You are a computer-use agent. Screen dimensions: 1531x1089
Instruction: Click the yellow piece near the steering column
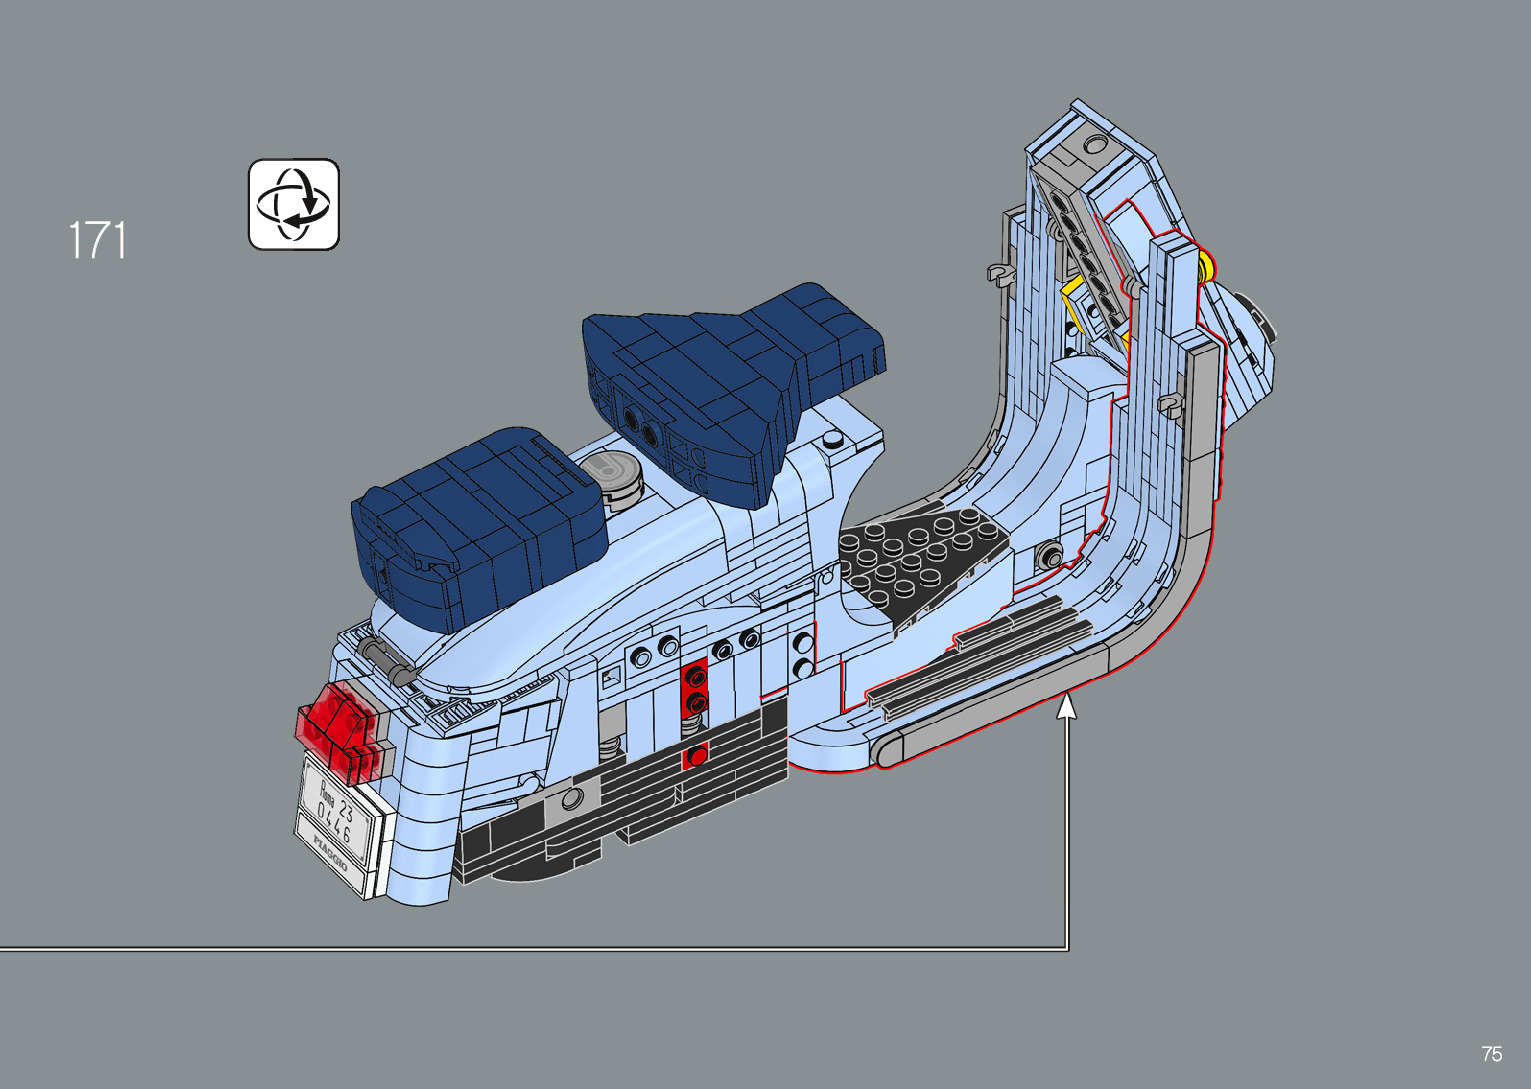pos(1207,266)
